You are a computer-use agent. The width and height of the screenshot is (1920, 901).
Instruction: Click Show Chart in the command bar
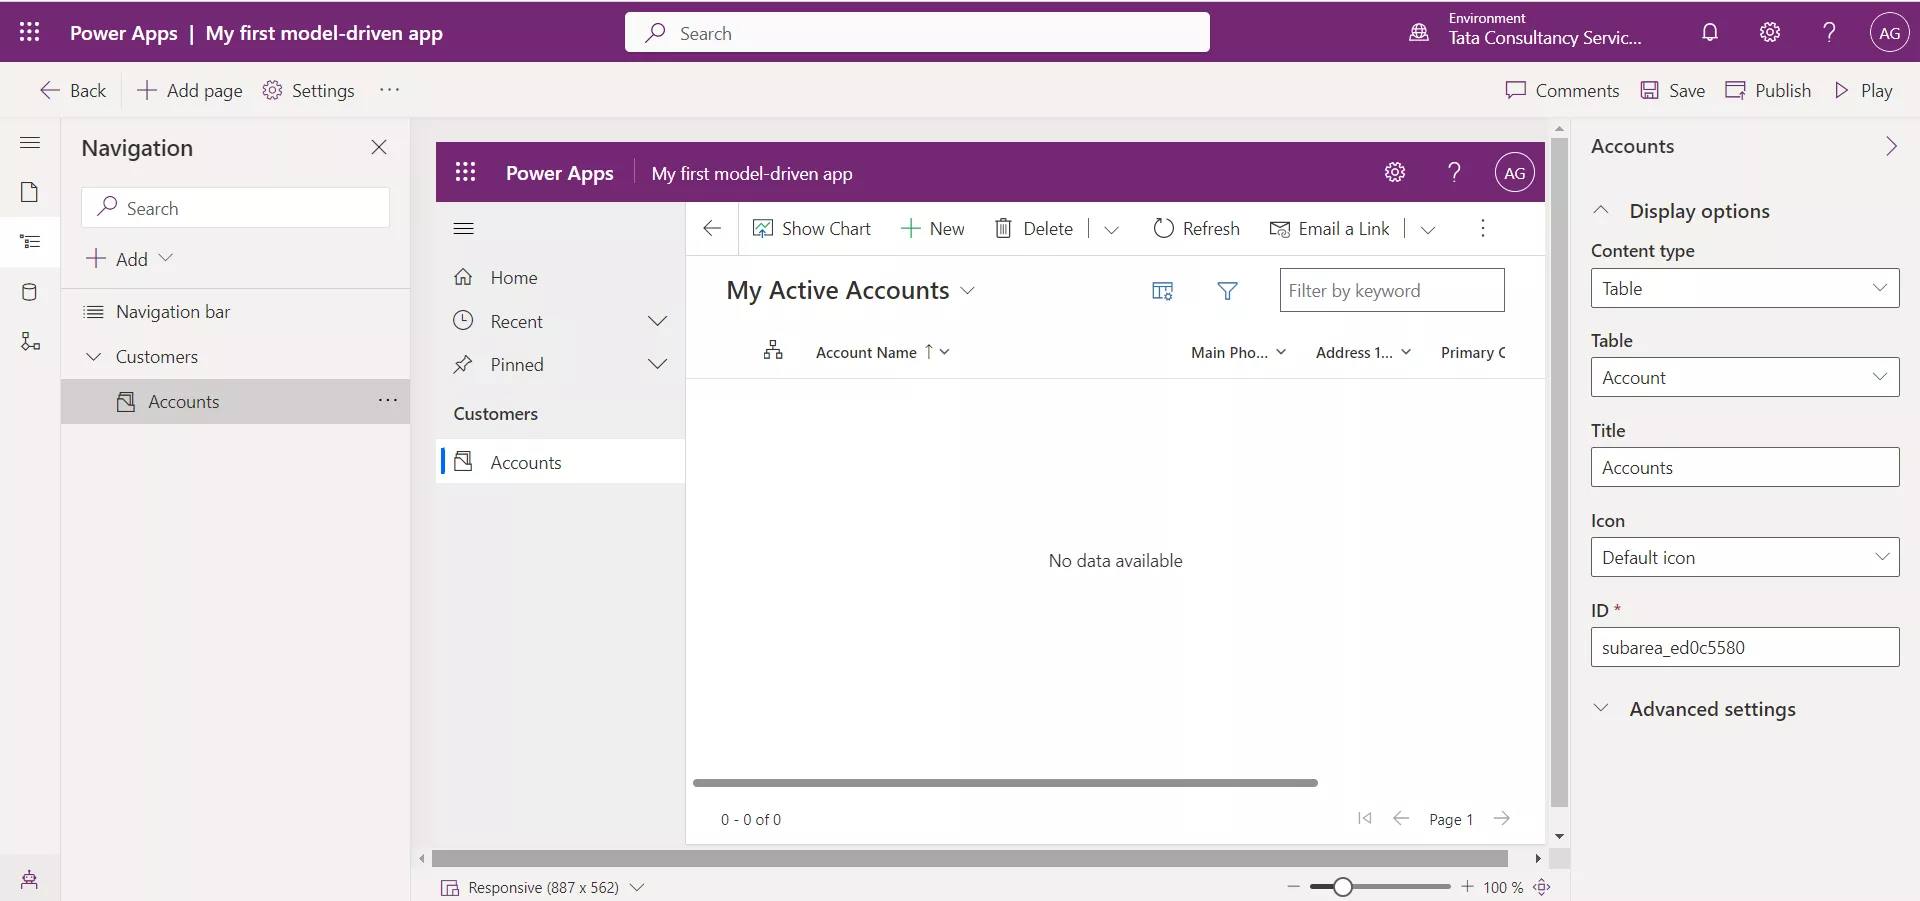coord(812,228)
